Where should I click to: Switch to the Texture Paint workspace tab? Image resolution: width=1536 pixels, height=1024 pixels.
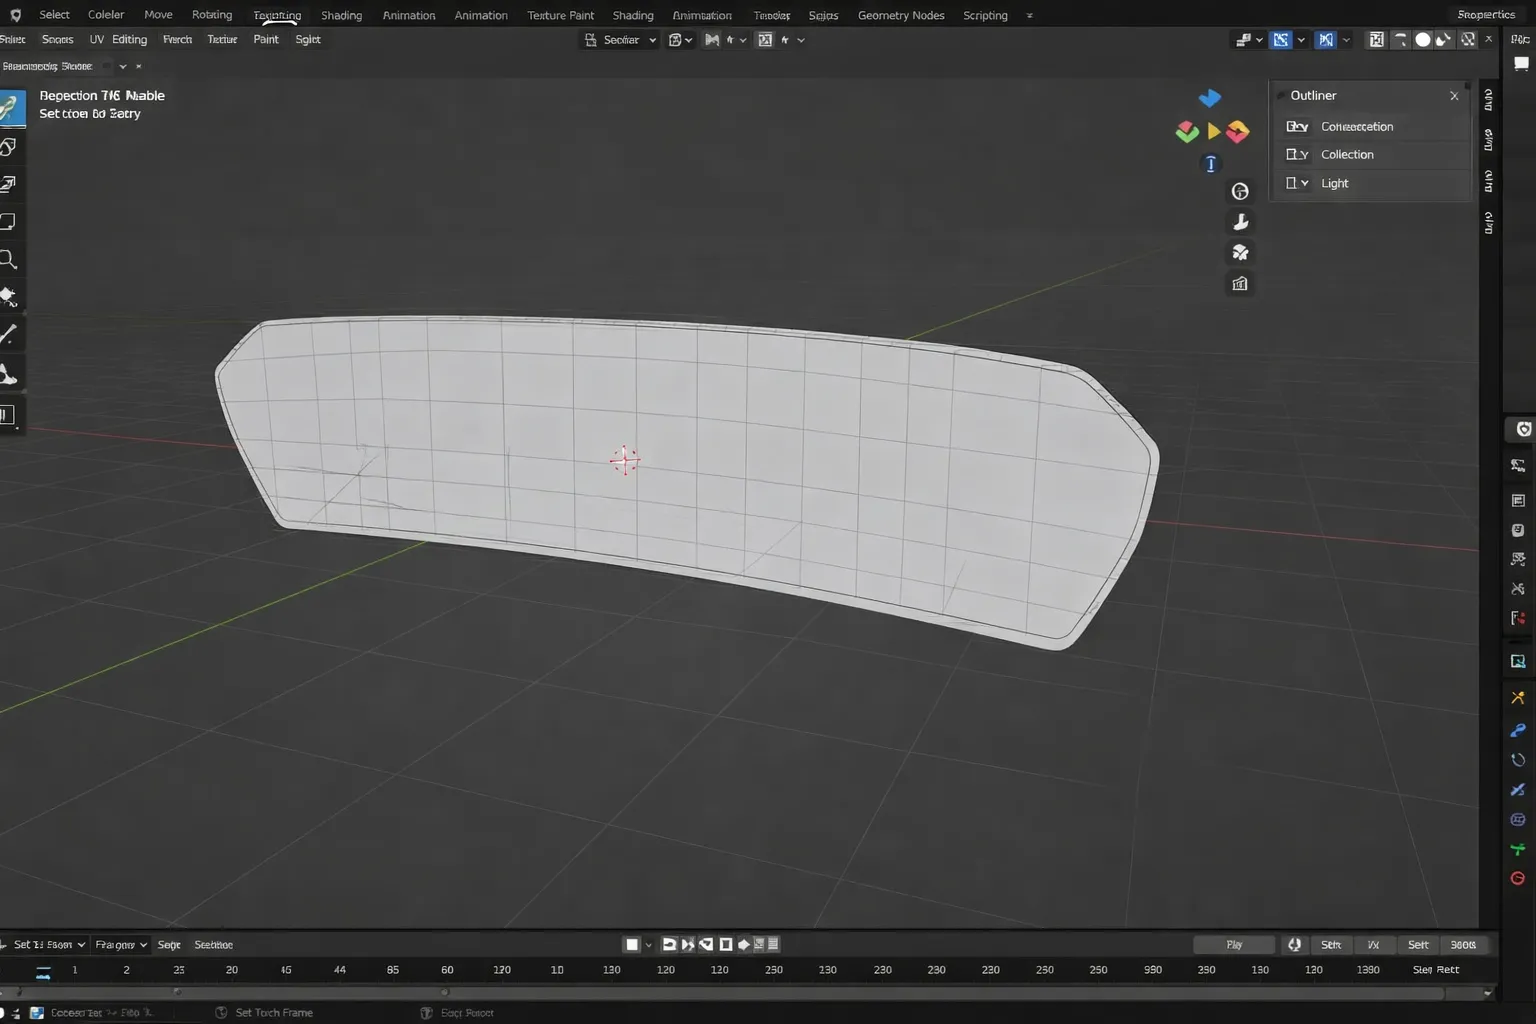[x=560, y=15]
